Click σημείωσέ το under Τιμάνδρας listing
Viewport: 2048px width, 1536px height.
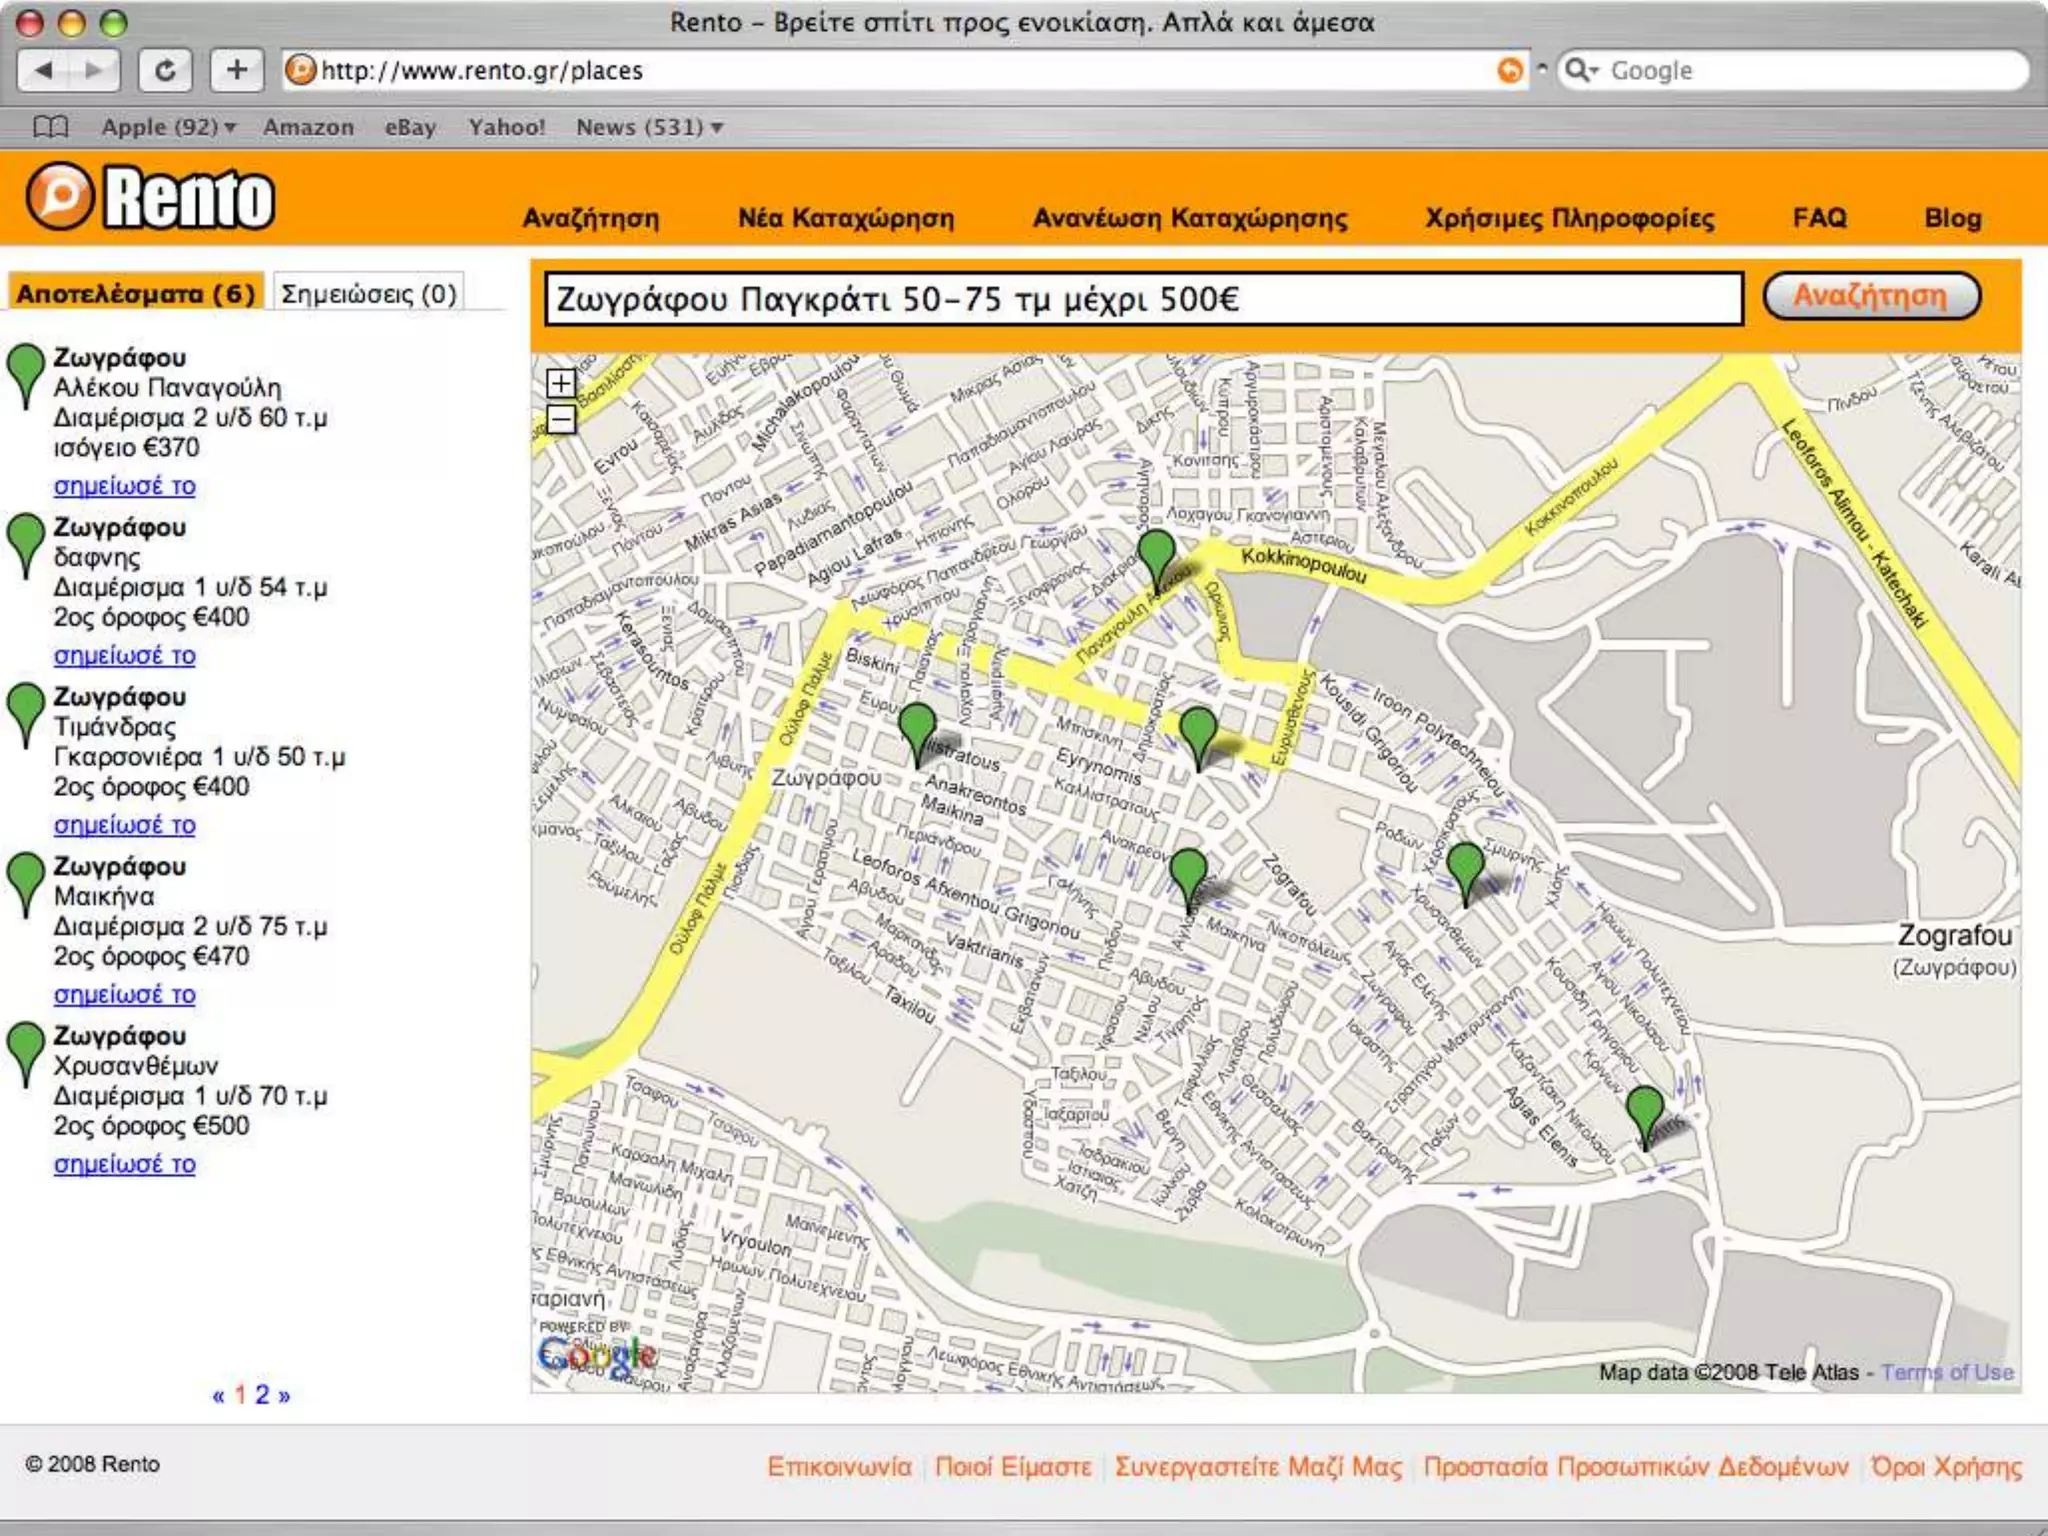125,826
